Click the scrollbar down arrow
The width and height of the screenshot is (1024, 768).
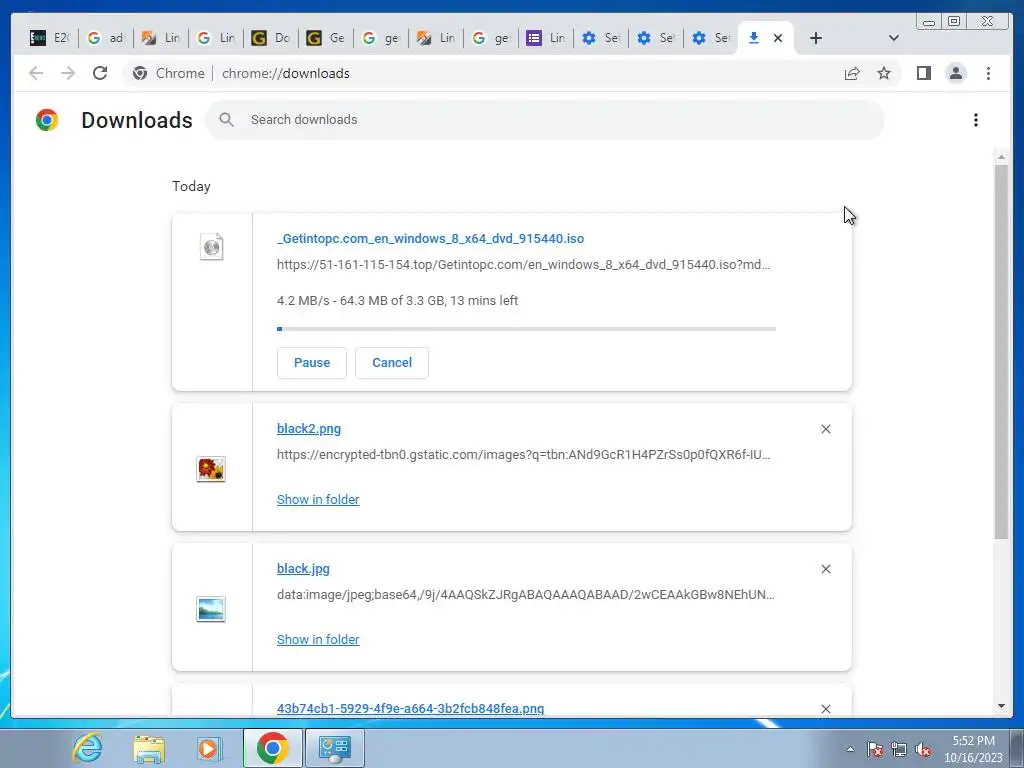tap(1001, 706)
